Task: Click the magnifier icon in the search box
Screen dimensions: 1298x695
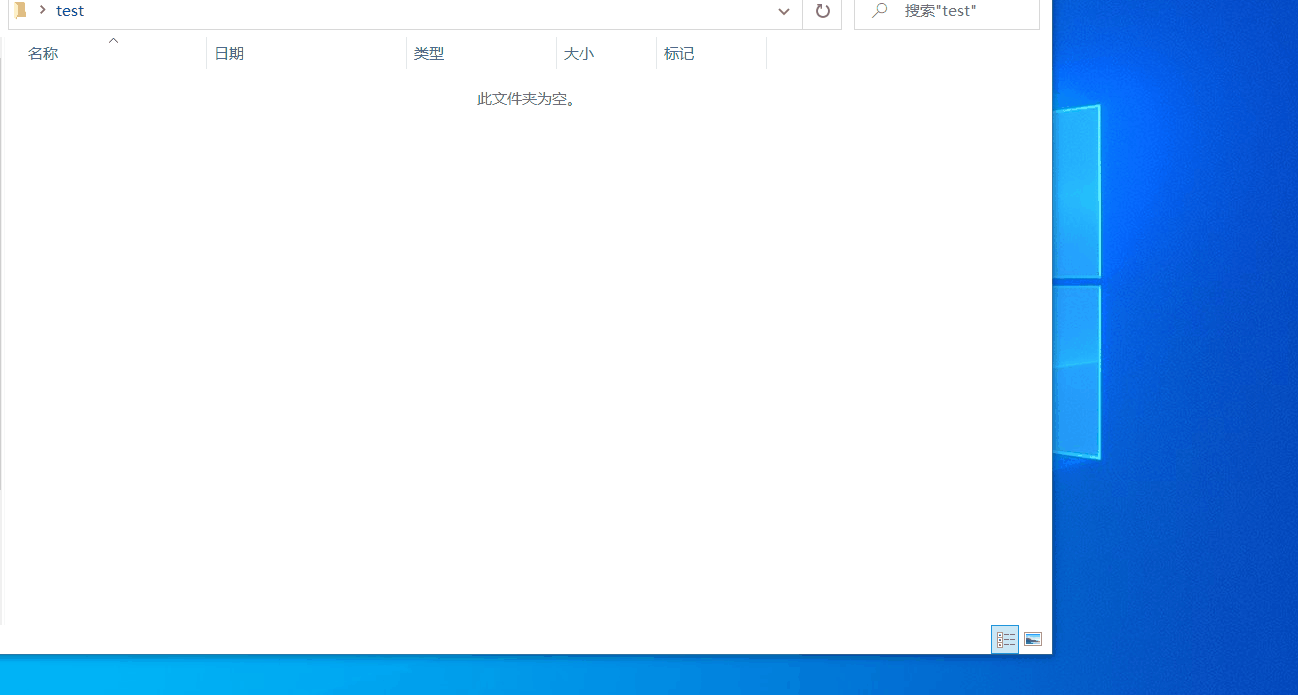Action: point(880,11)
